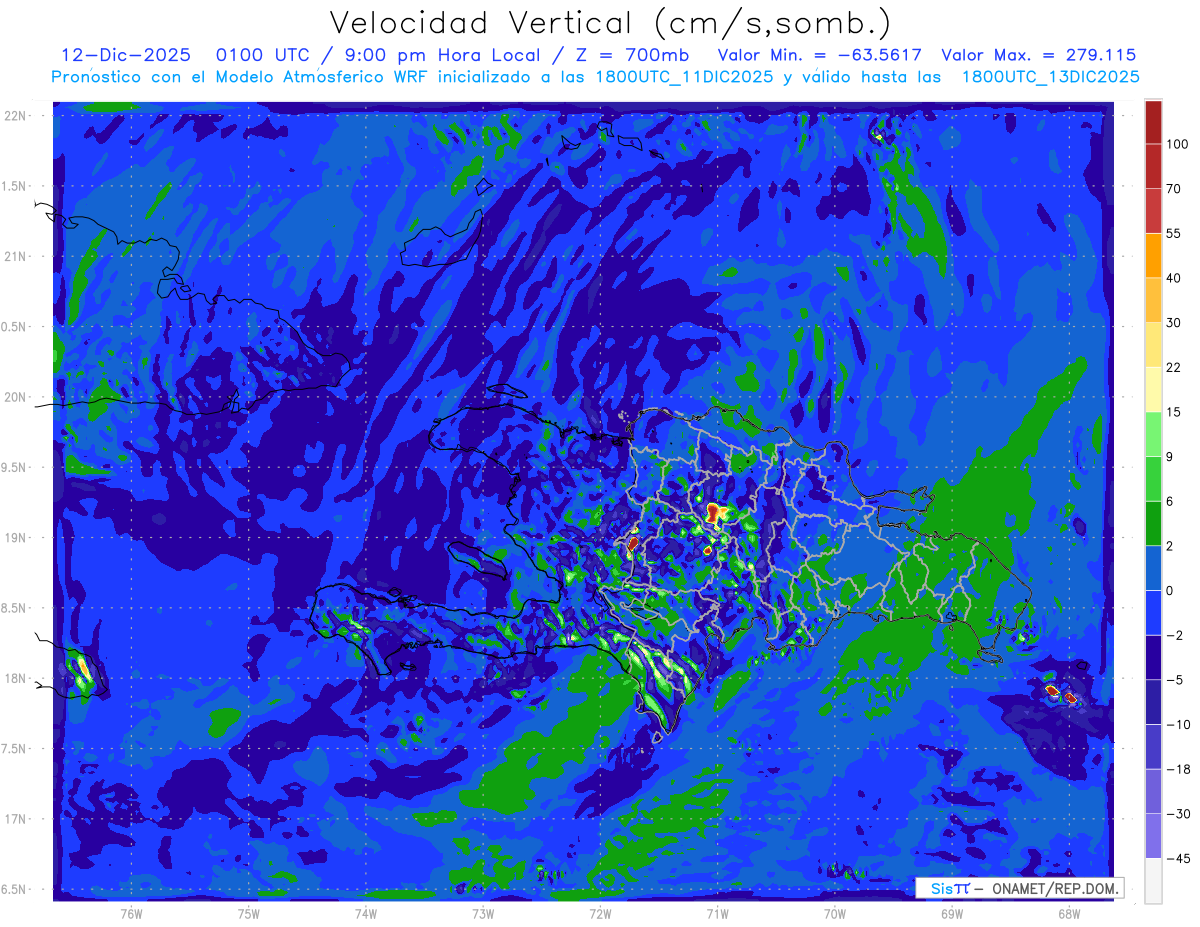Viewport: 1200px width, 927px height.
Task: Click colorbar value label "22"
Action: click(1174, 367)
